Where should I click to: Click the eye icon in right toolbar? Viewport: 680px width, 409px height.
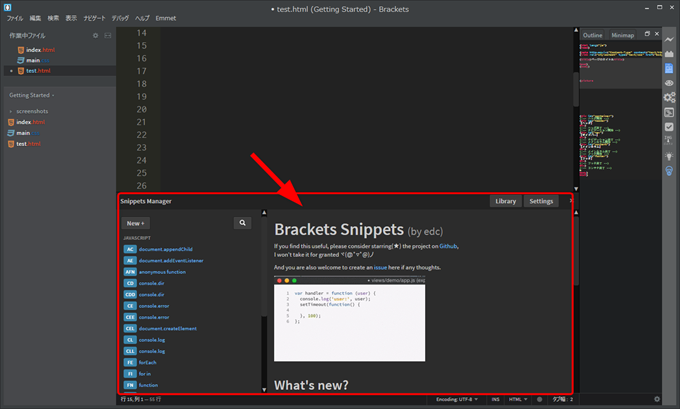pos(669,83)
